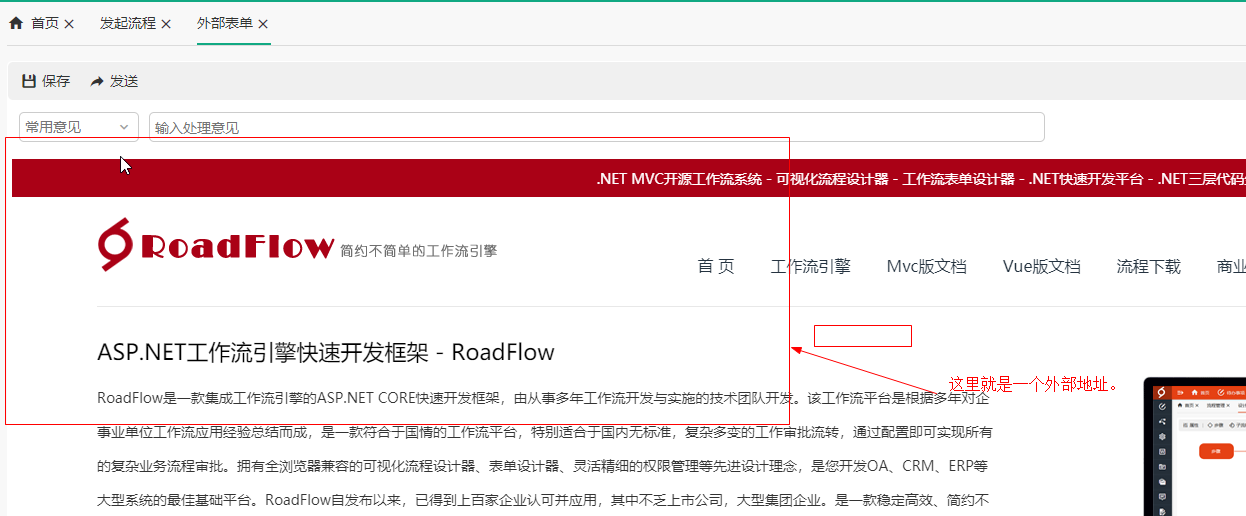
Task: Open the Vue版文档 nav link
Action: (x=1042, y=266)
